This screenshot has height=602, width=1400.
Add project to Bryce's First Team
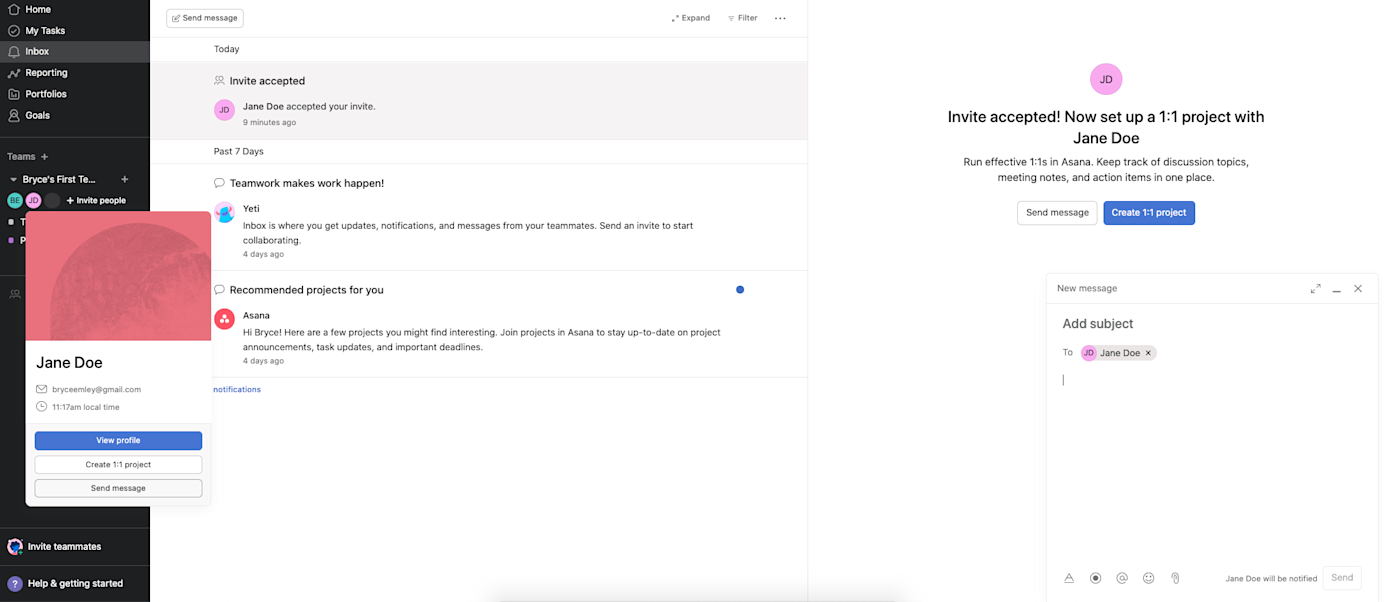tap(125, 180)
